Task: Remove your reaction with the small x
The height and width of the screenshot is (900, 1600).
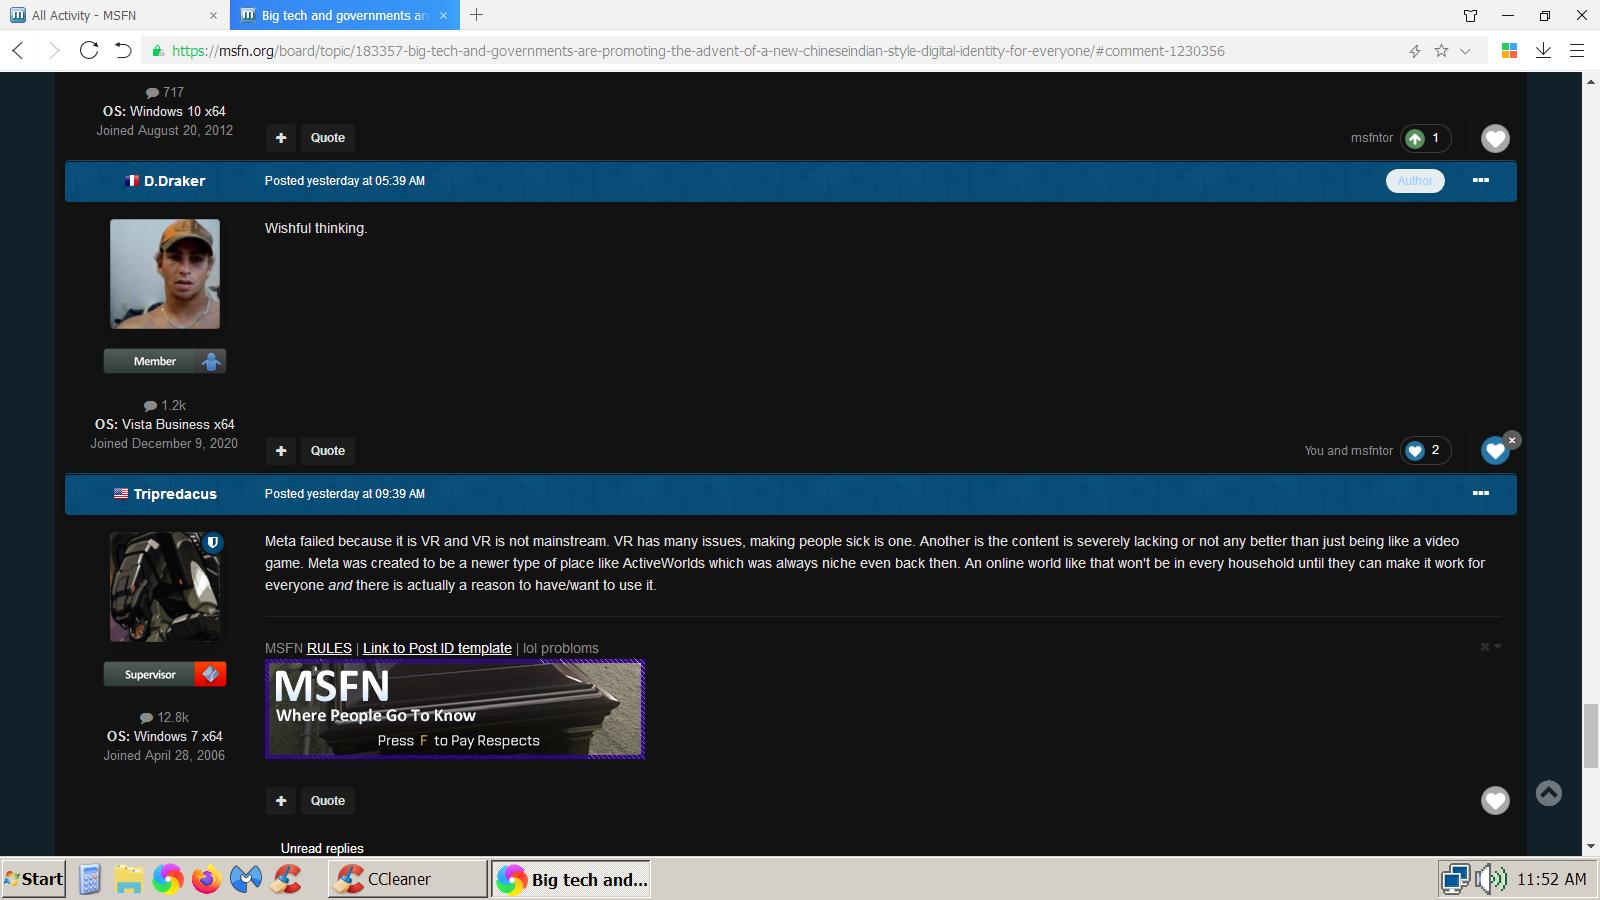Action: point(1512,440)
